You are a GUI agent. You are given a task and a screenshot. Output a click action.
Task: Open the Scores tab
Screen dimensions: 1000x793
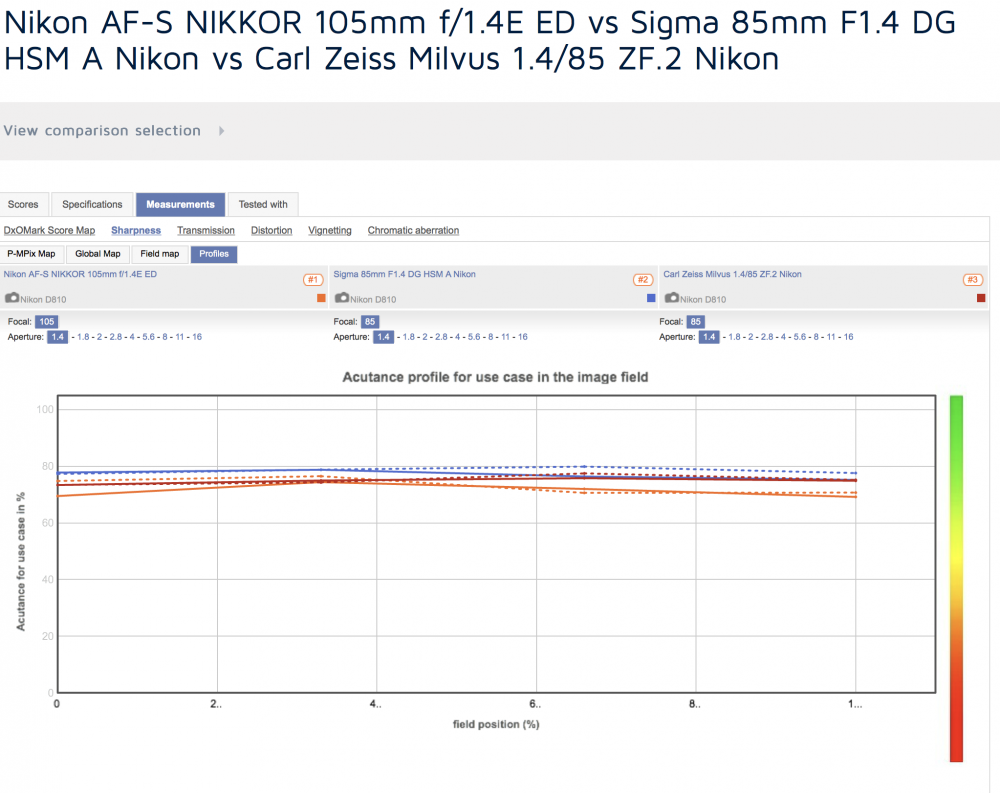[x=23, y=204]
